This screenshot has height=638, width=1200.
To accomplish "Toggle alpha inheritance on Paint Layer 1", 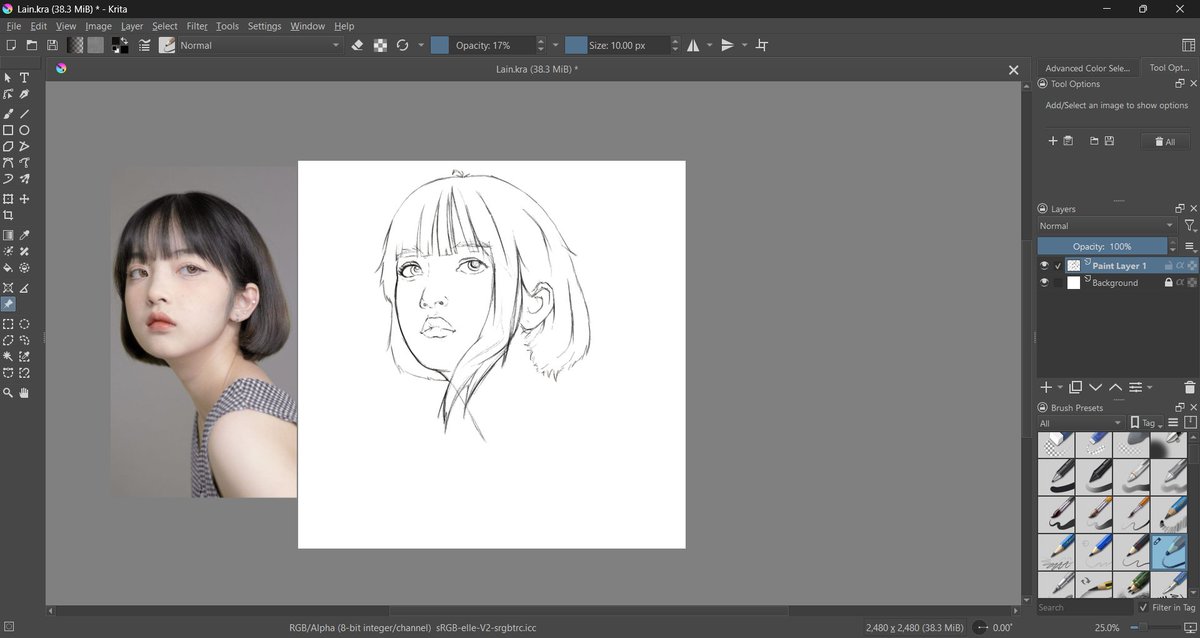I will [1180, 266].
